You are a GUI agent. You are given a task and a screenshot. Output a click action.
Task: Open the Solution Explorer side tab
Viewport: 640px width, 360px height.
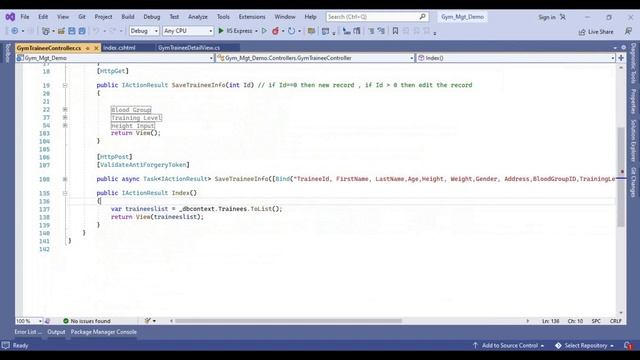point(633,140)
